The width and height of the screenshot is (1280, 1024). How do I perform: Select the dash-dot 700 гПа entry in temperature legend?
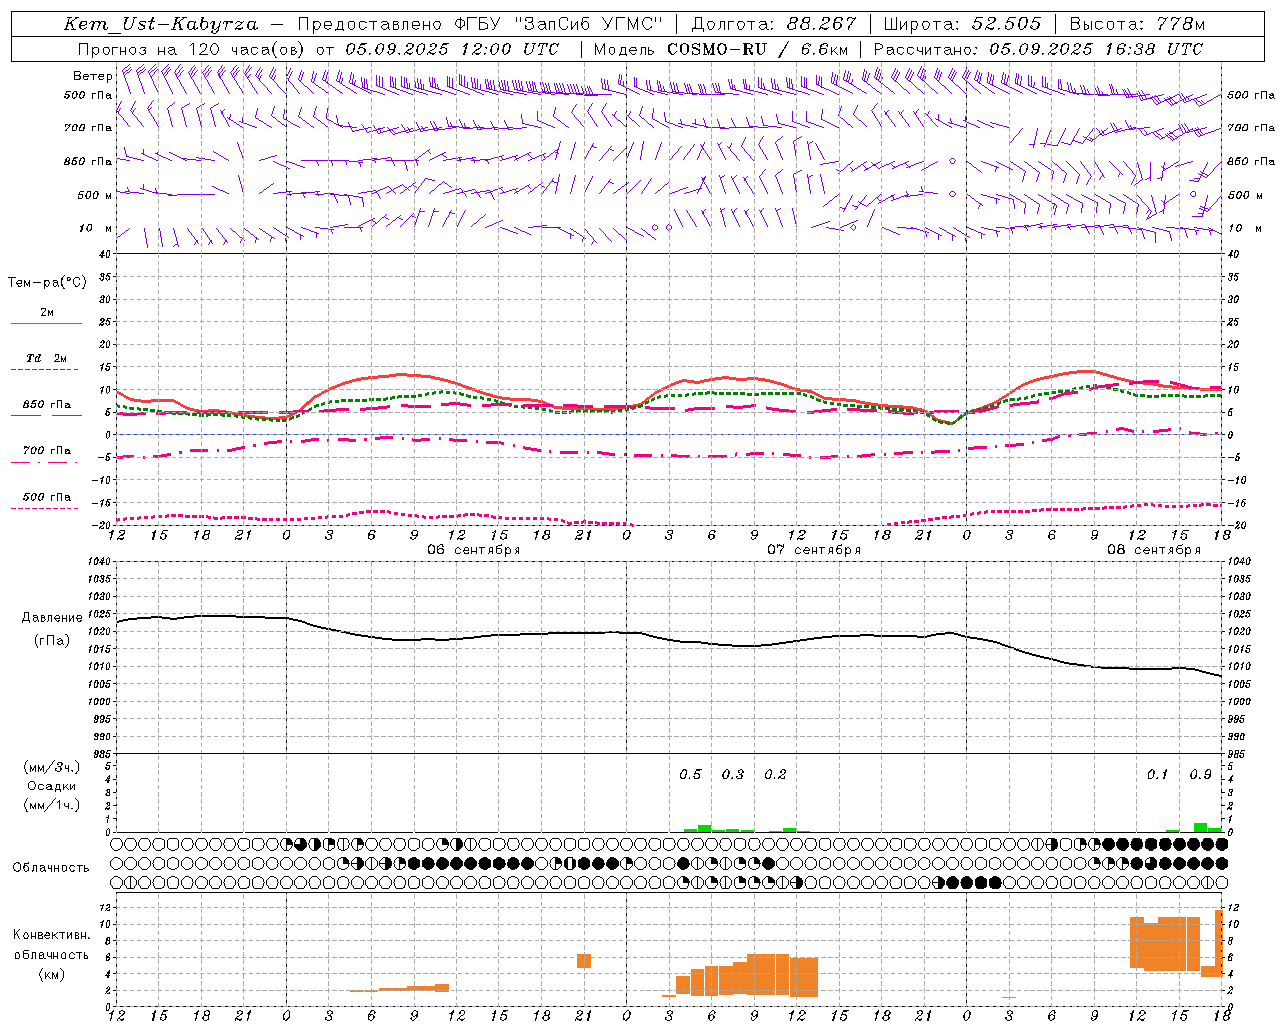[46, 455]
